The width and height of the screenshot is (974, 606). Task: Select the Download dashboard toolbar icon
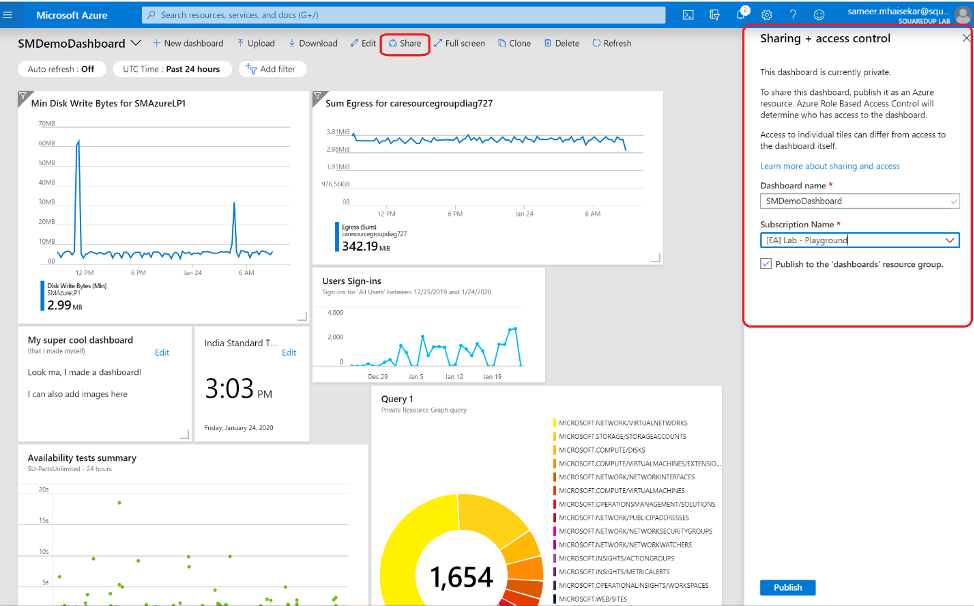(314, 43)
